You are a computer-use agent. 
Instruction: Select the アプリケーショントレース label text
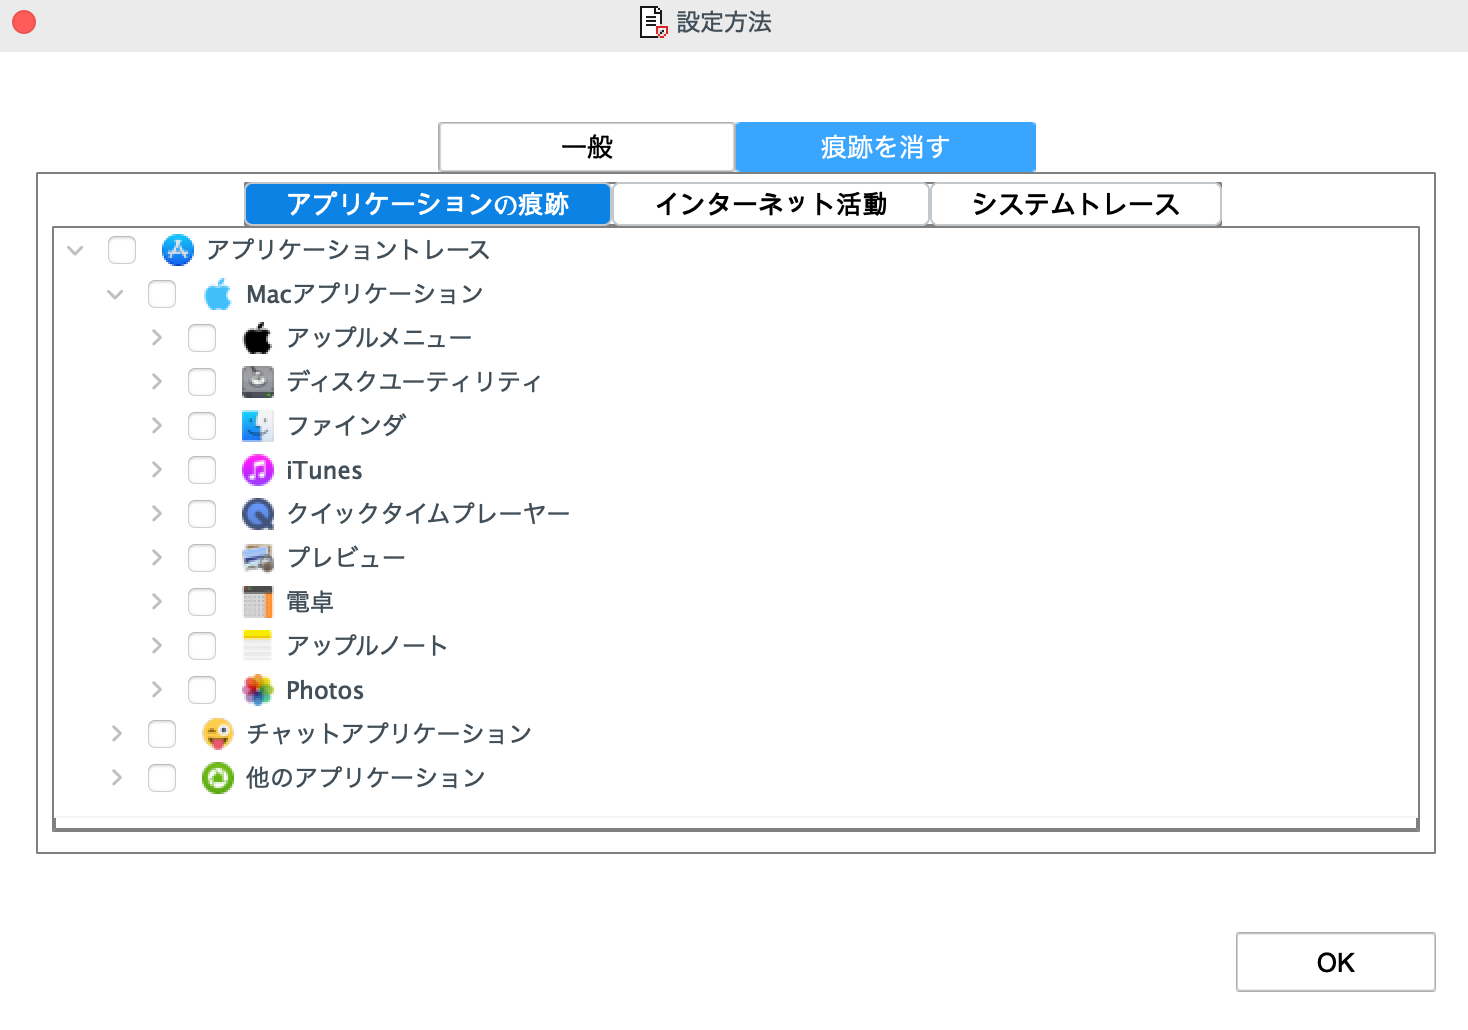[348, 250]
